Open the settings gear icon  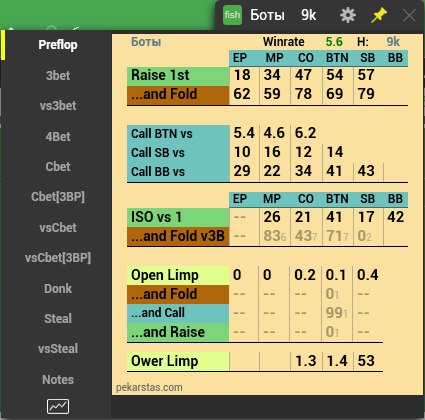tap(348, 15)
